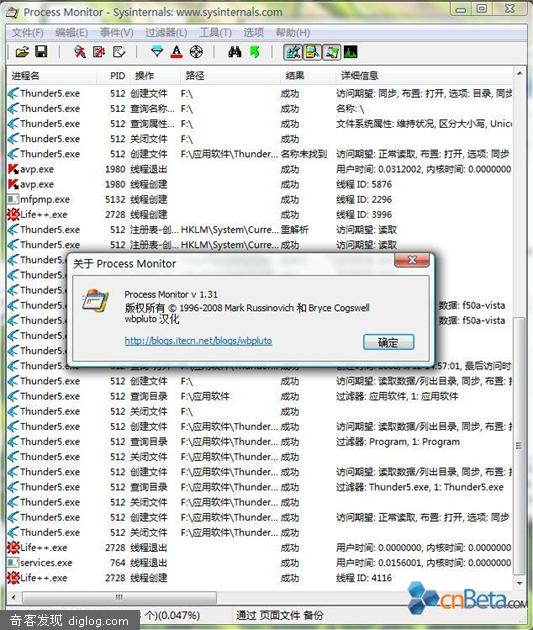Select the F:\应用软件 path cell
This screenshot has height=630, width=533.
pyautogui.click(x=205, y=396)
